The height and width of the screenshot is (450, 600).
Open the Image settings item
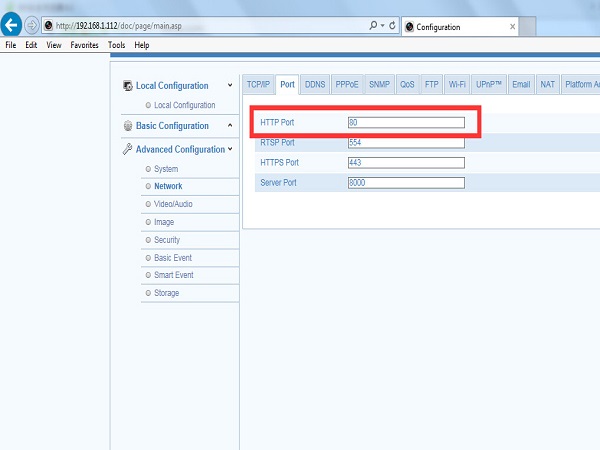pyautogui.click(x=164, y=222)
